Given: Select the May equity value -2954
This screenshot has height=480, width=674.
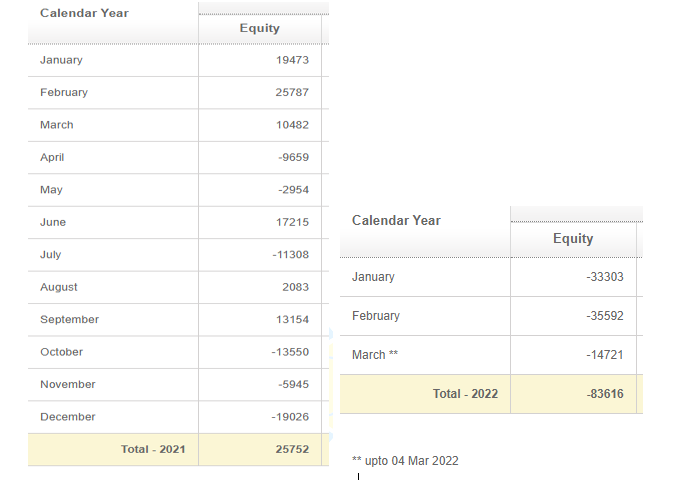Looking at the screenshot, I should (x=294, y=190).
